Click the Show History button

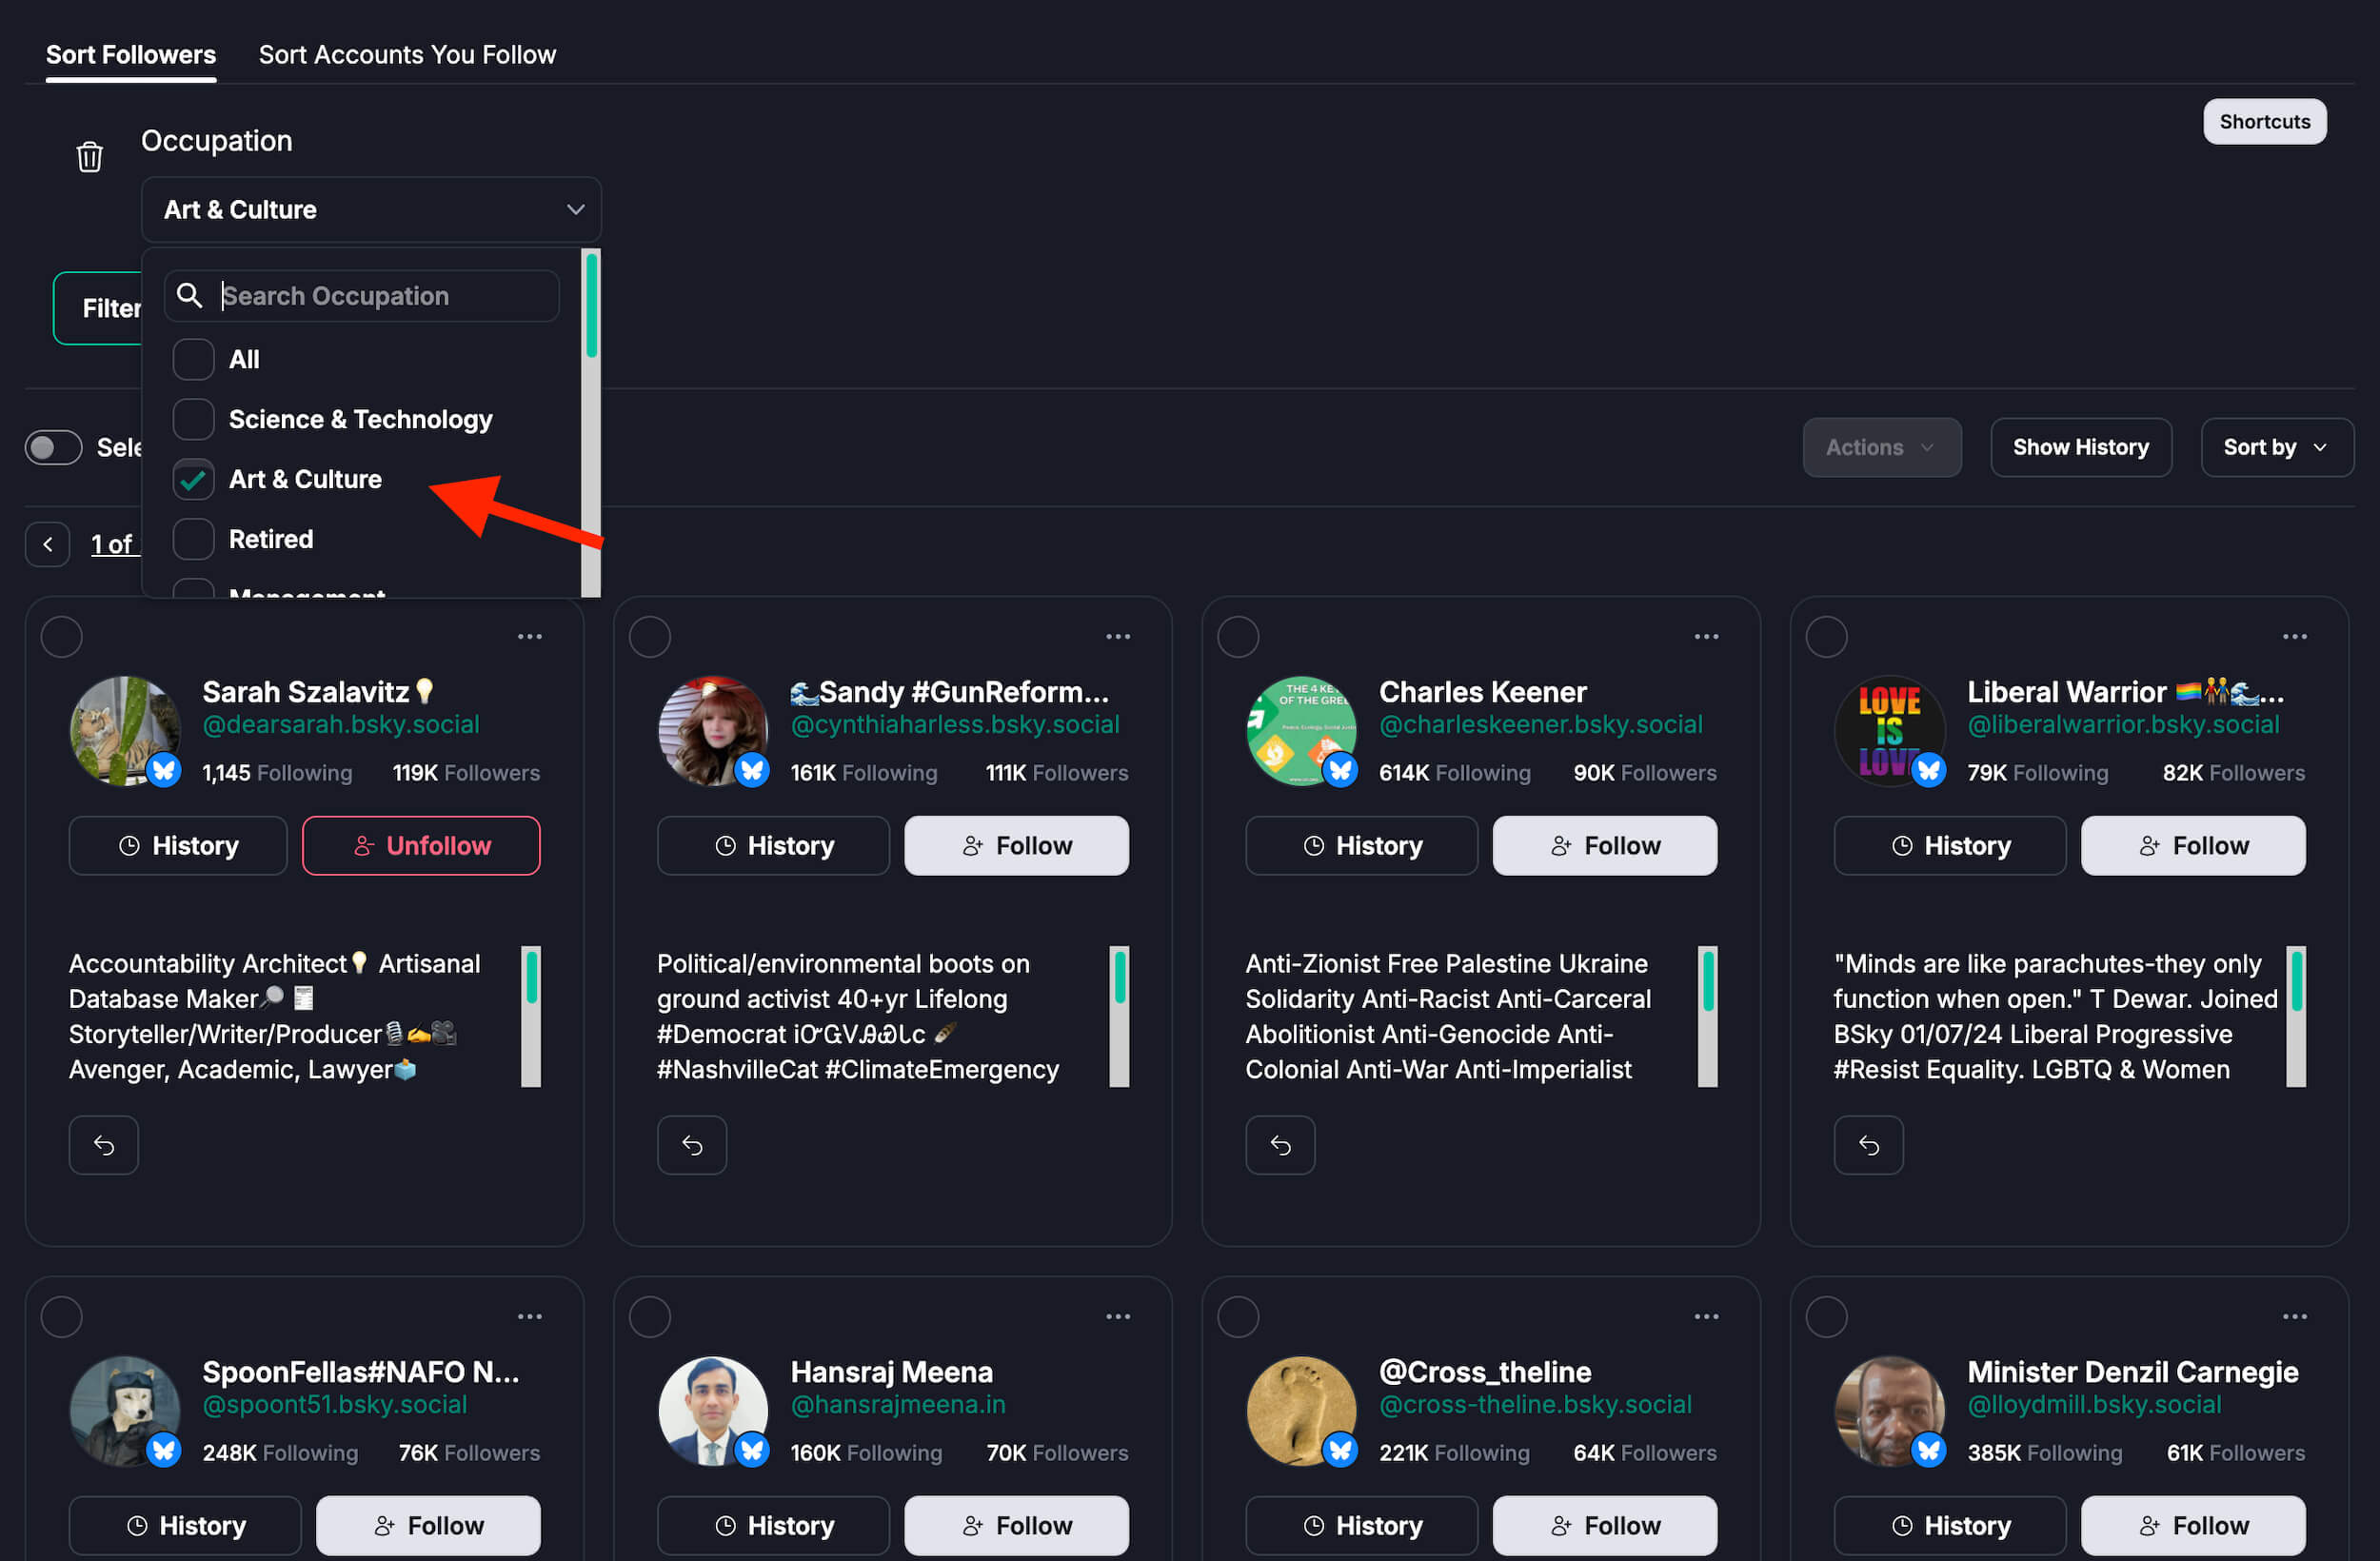click(x=2080, y=448)
